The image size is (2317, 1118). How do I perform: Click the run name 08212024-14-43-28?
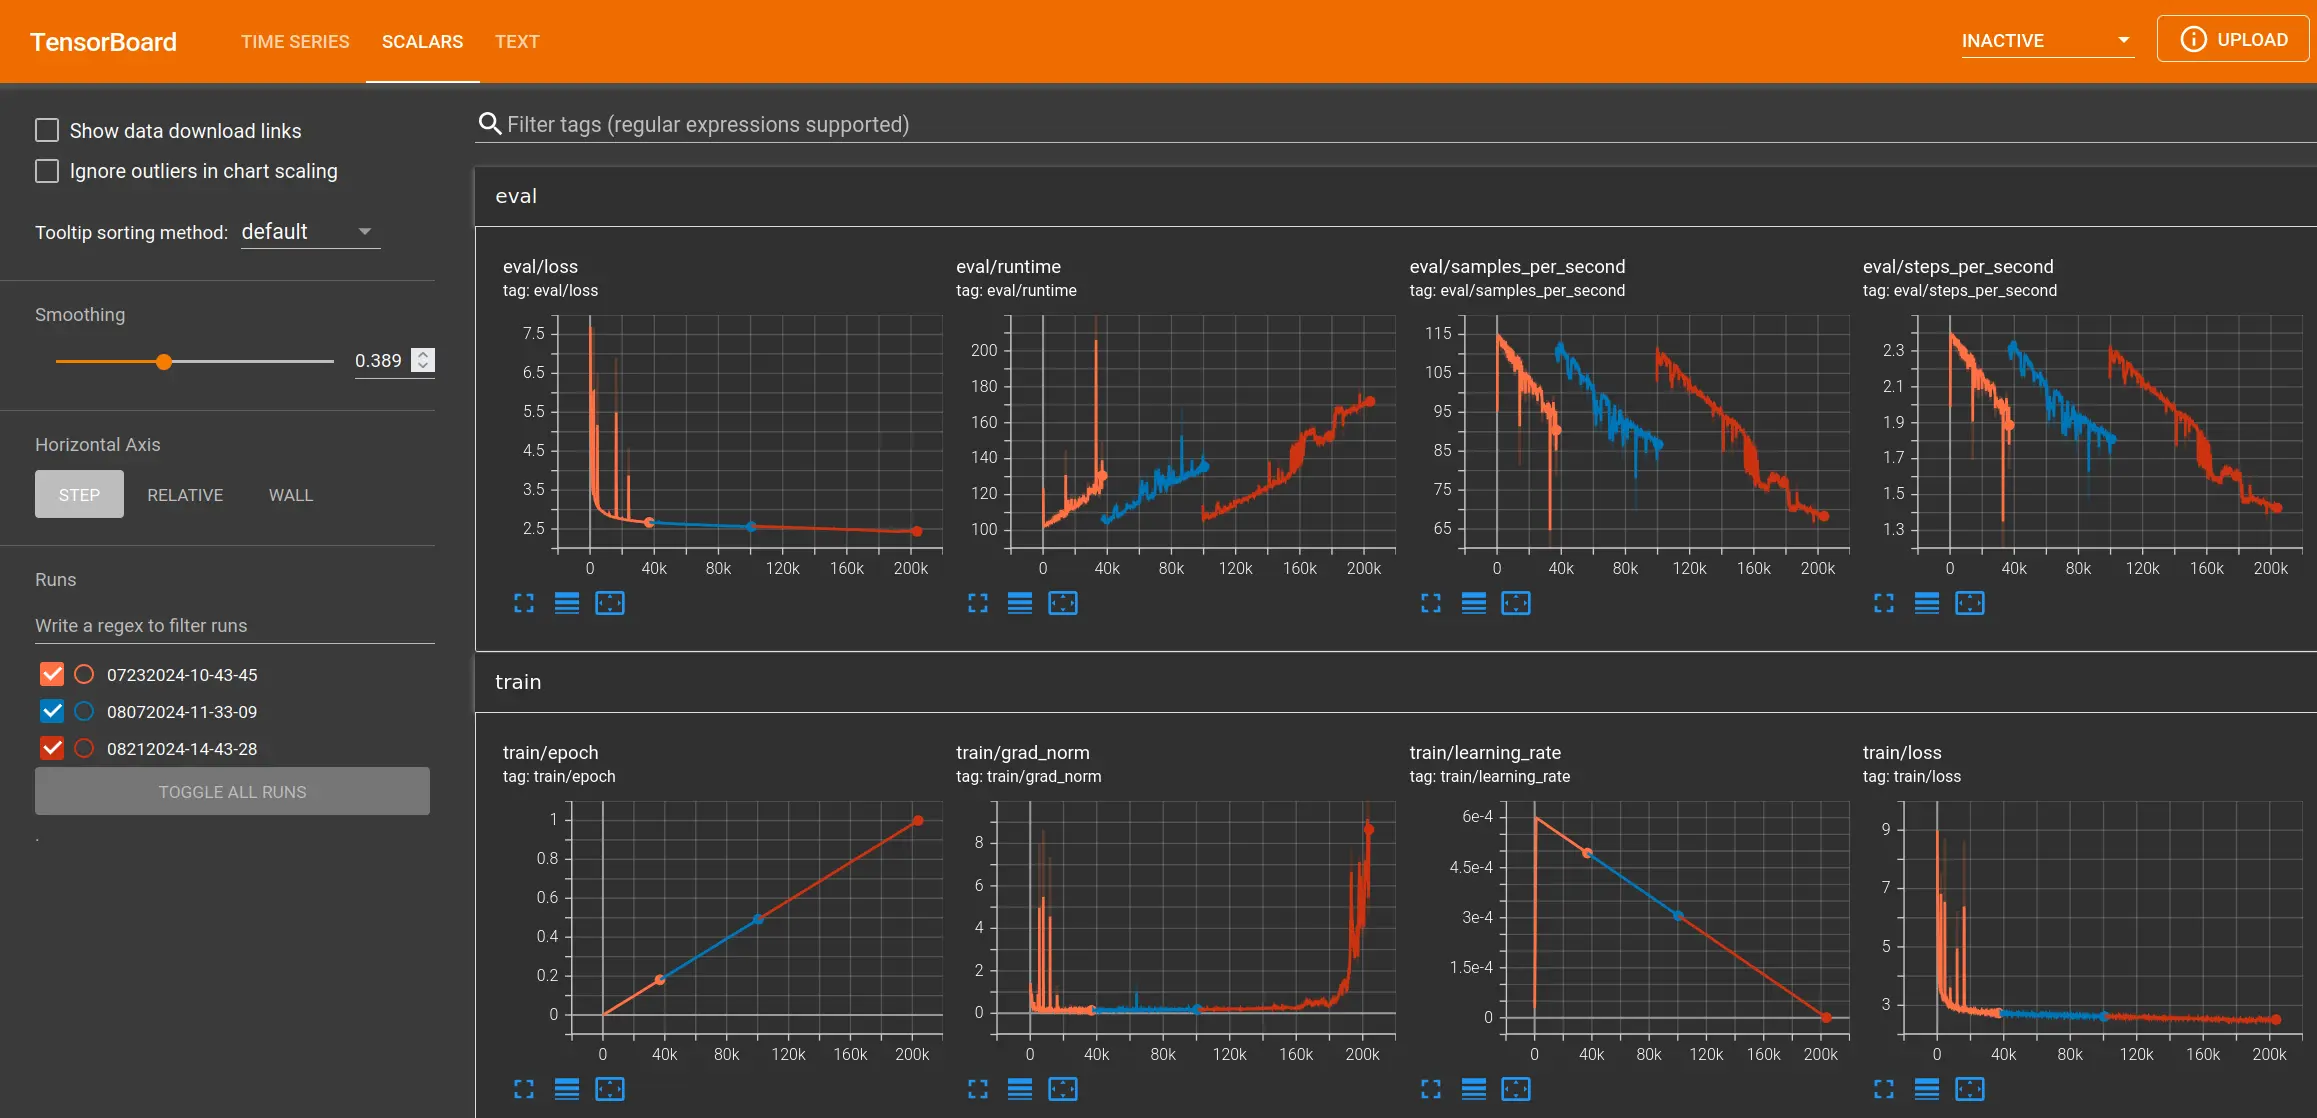coord(182,749)
